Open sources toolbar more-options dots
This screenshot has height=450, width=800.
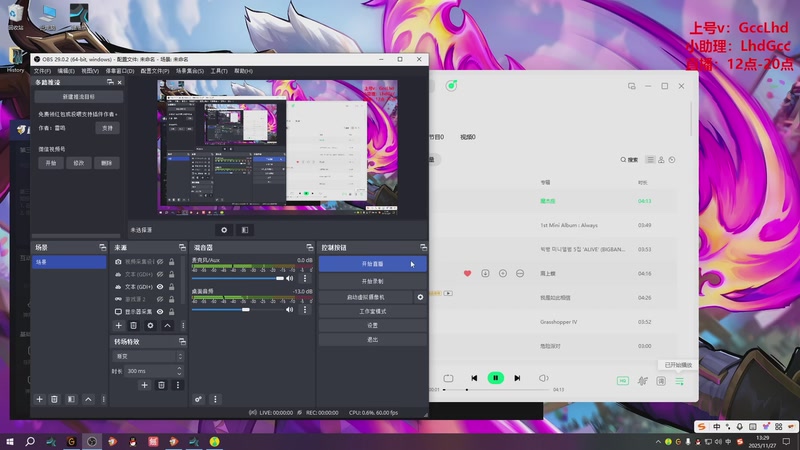click(x=183, y=326)
